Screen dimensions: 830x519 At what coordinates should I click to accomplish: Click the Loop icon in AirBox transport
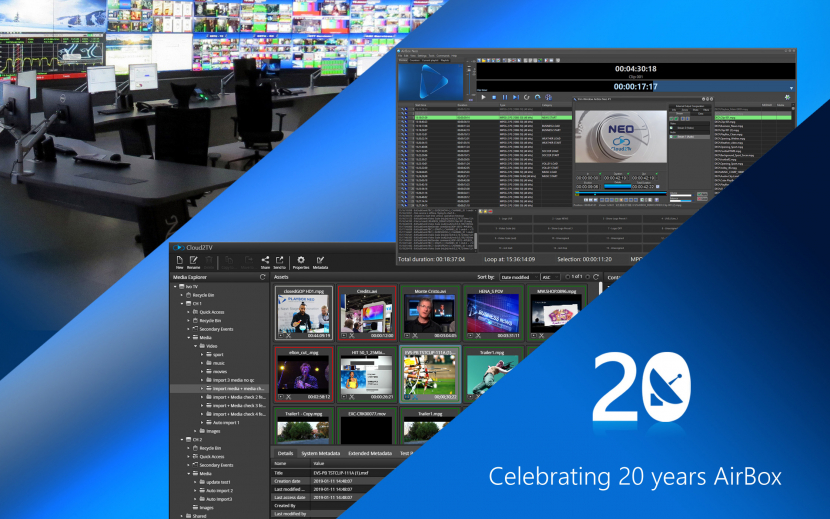pos(537,97)
